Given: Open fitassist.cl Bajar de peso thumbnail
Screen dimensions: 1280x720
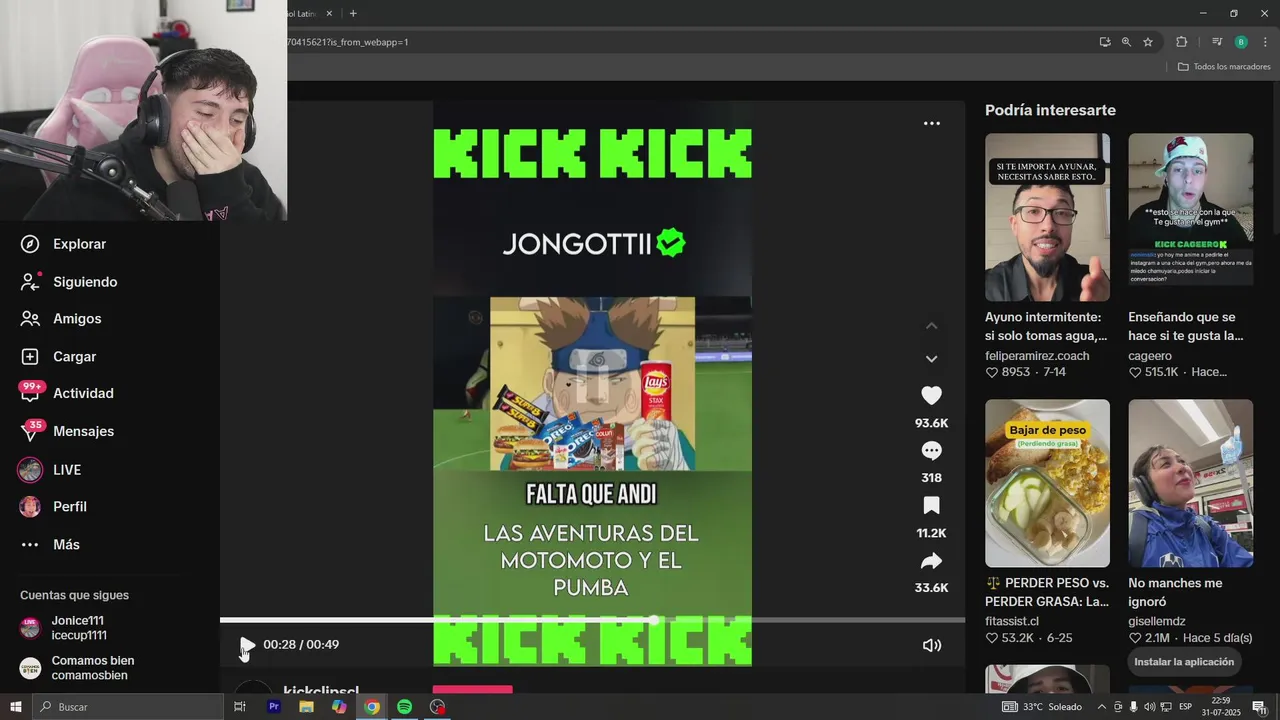Looking at the screenshot, I should click(1047, 483).
